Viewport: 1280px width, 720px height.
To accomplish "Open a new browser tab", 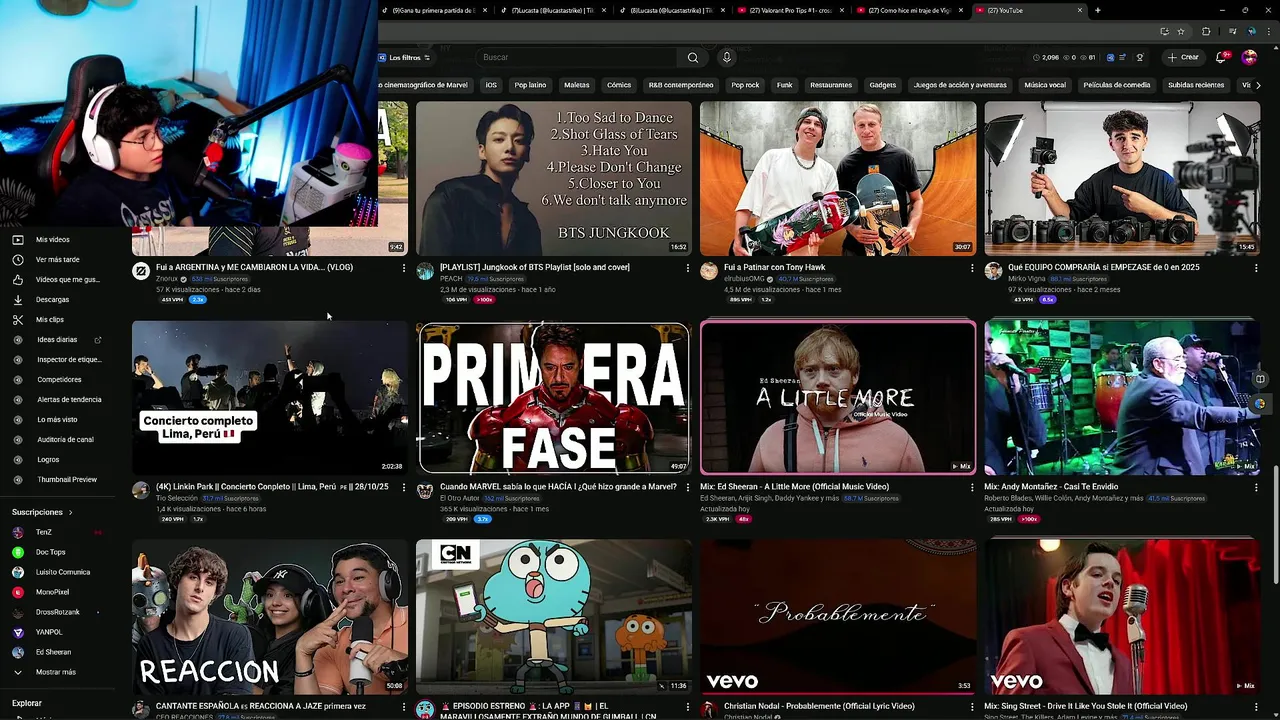I will 1098,10.
